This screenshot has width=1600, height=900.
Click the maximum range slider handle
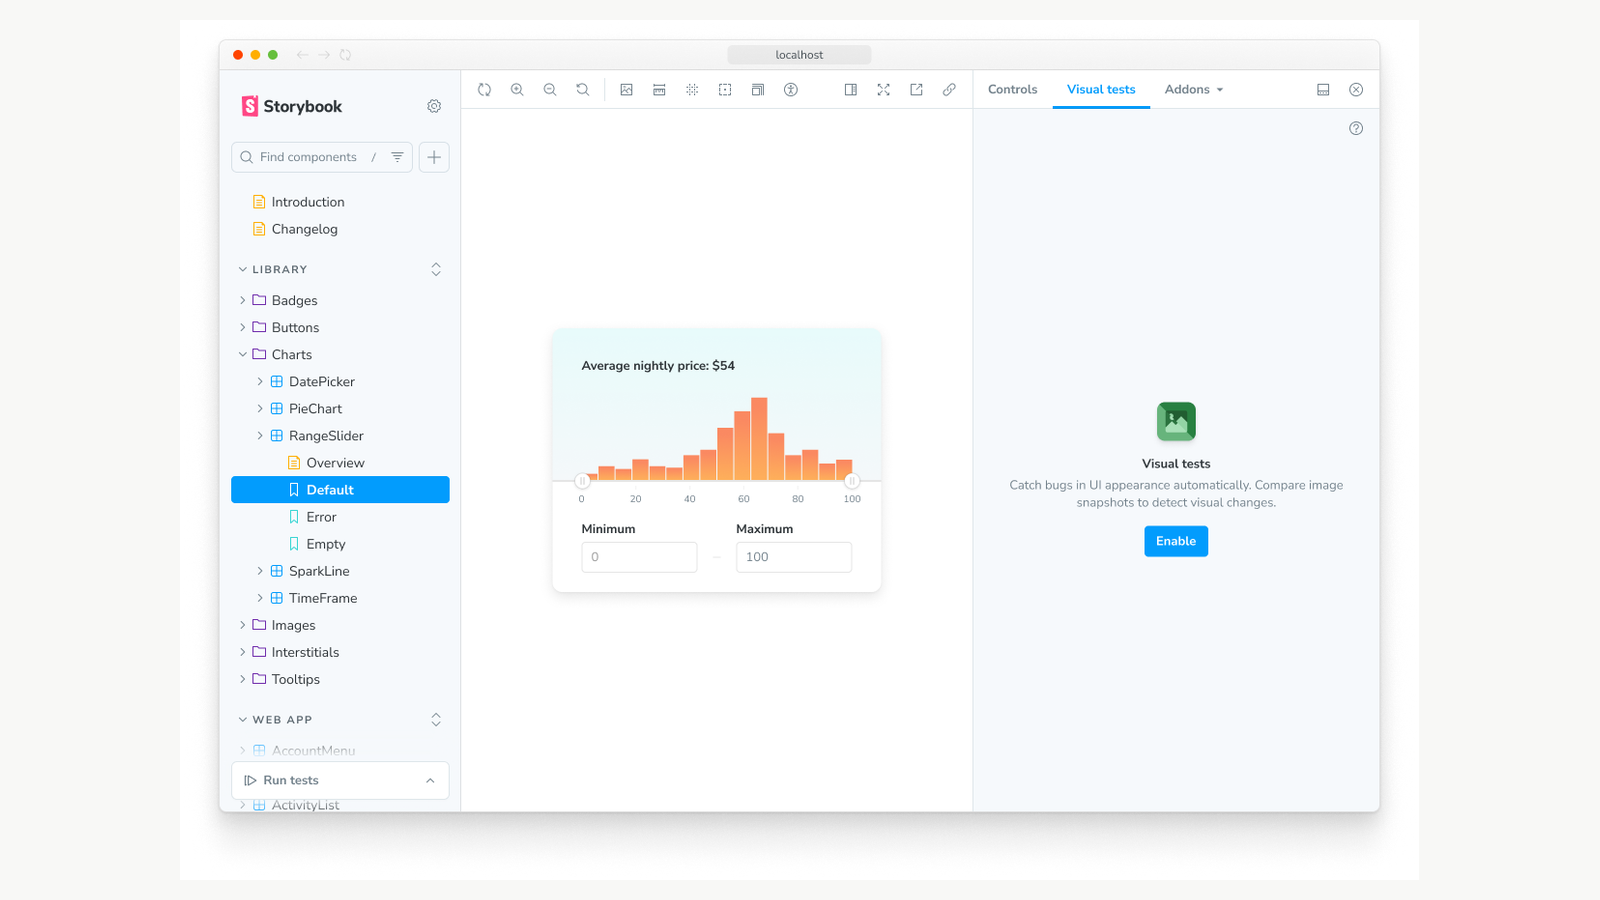tap(852, 481)
